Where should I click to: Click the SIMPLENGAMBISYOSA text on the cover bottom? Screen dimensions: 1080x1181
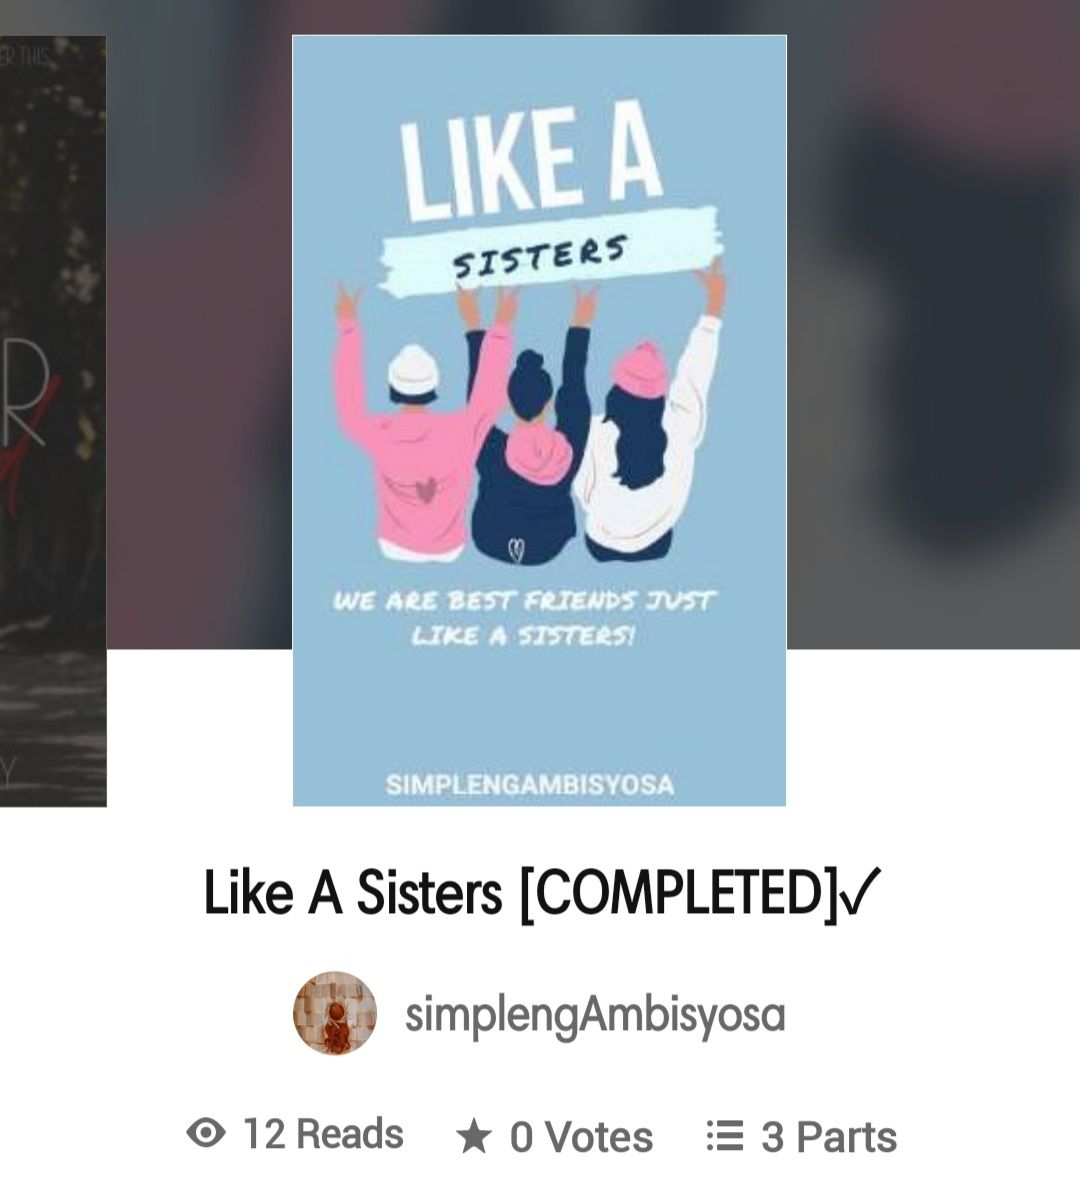click(x=529, y=785)
